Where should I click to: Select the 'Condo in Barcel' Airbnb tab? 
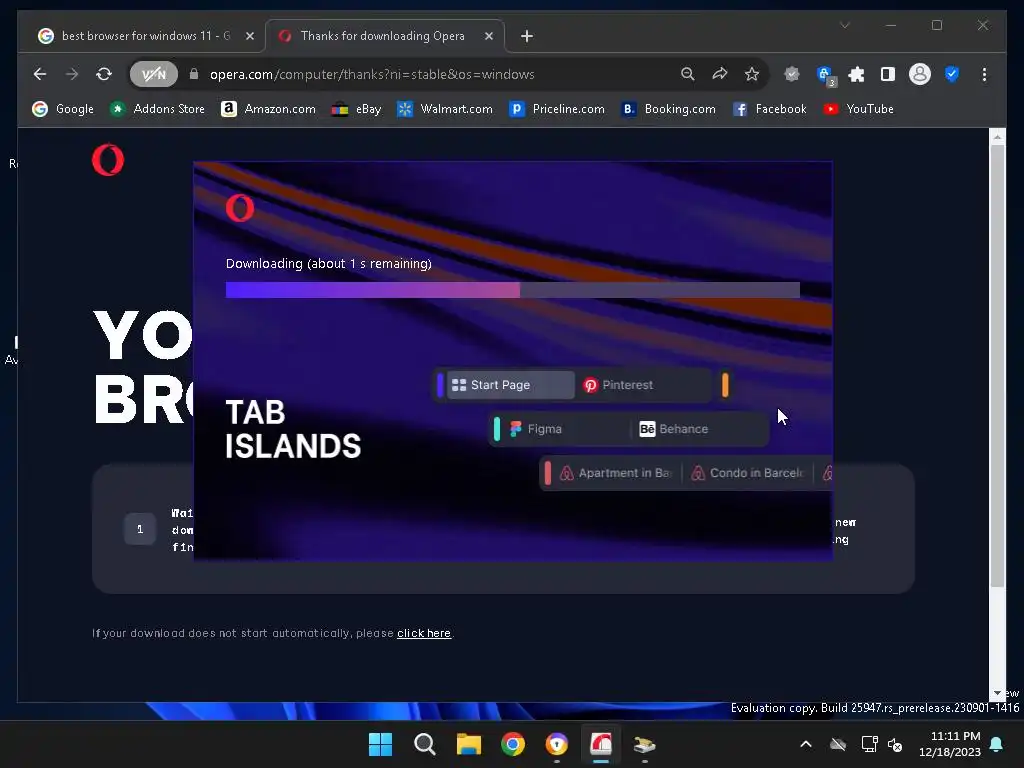[x=748, y=473]
